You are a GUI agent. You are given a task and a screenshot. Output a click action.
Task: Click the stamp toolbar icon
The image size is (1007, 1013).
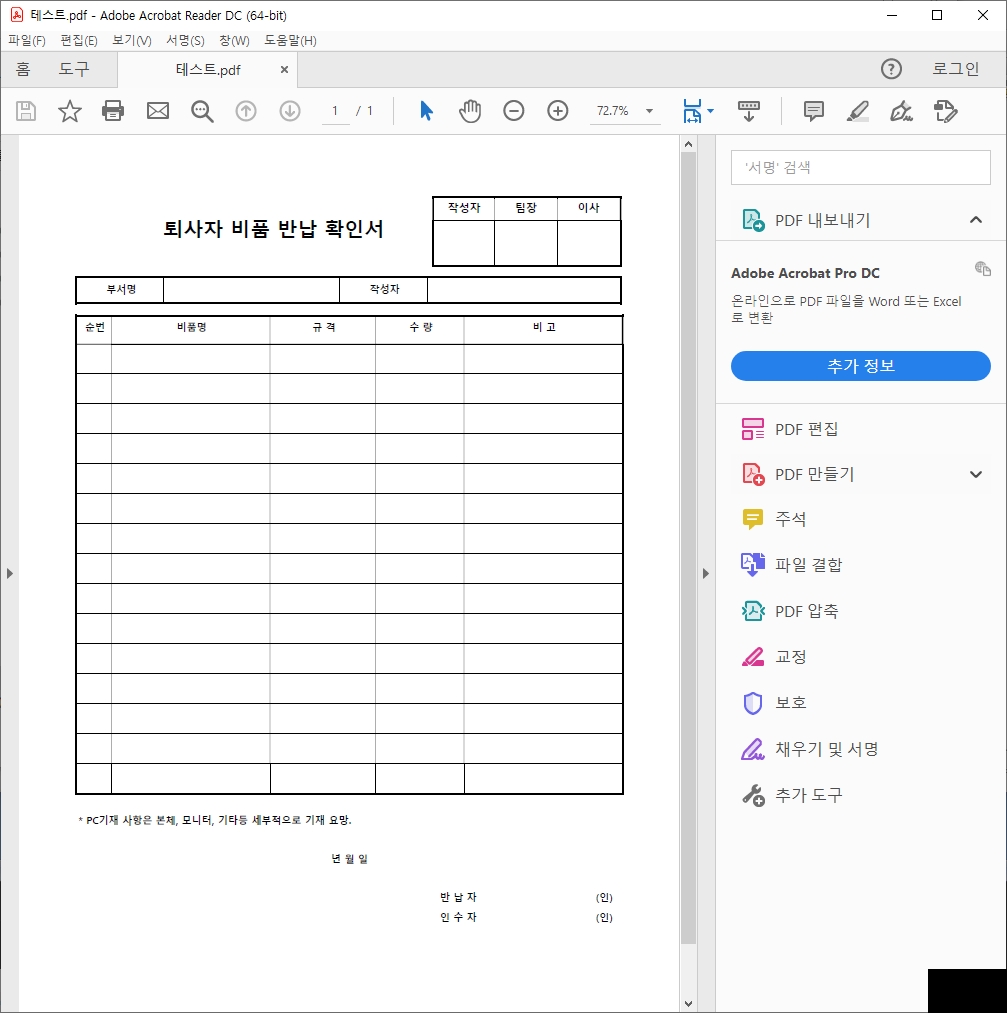point(946,111)
